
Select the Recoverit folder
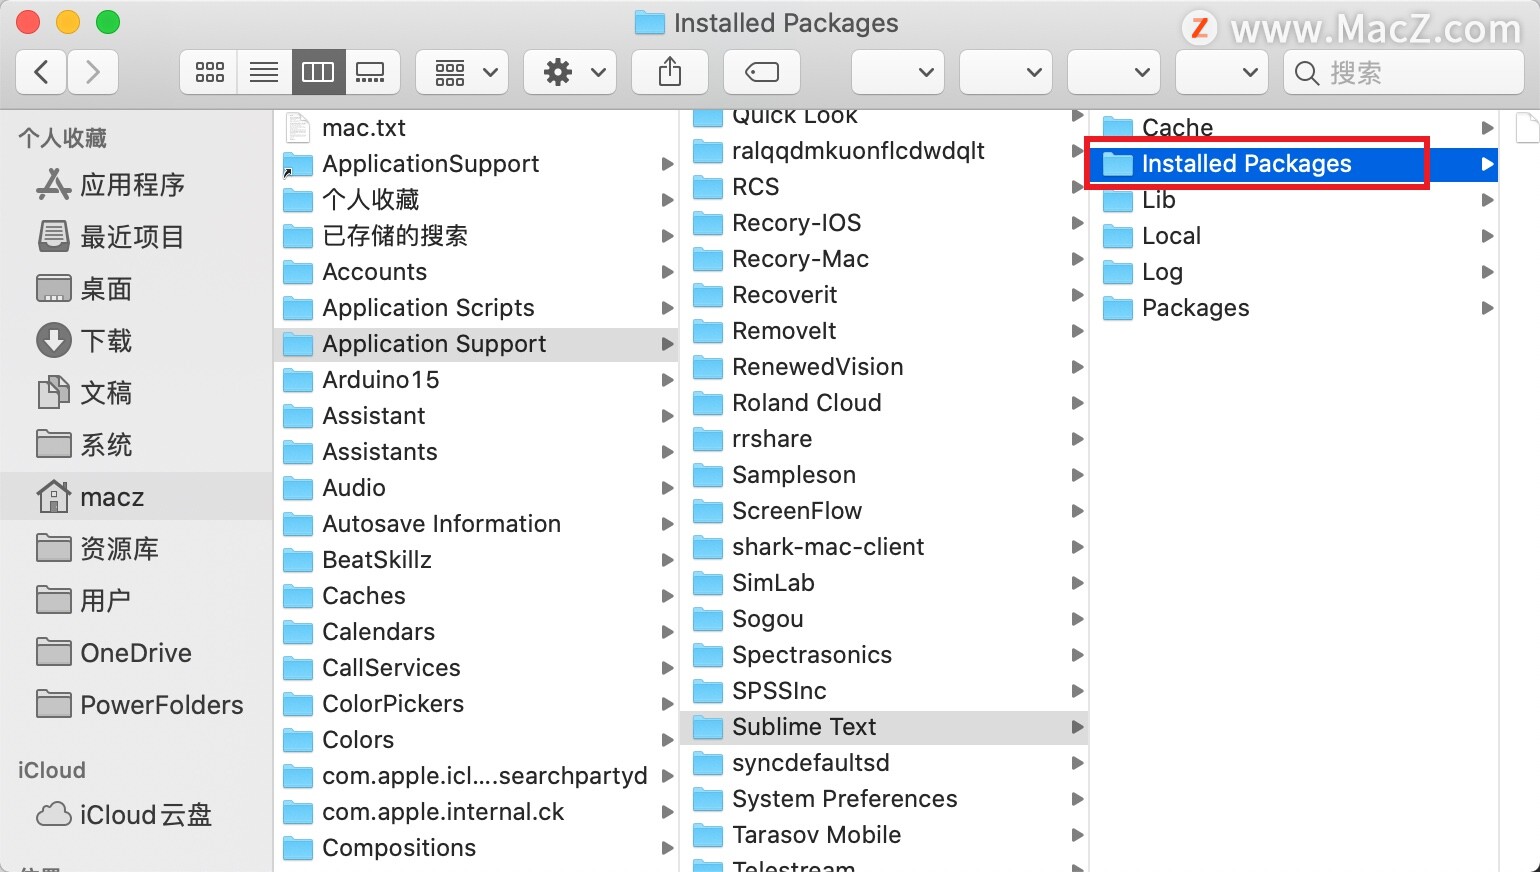(x=884, y=295)
